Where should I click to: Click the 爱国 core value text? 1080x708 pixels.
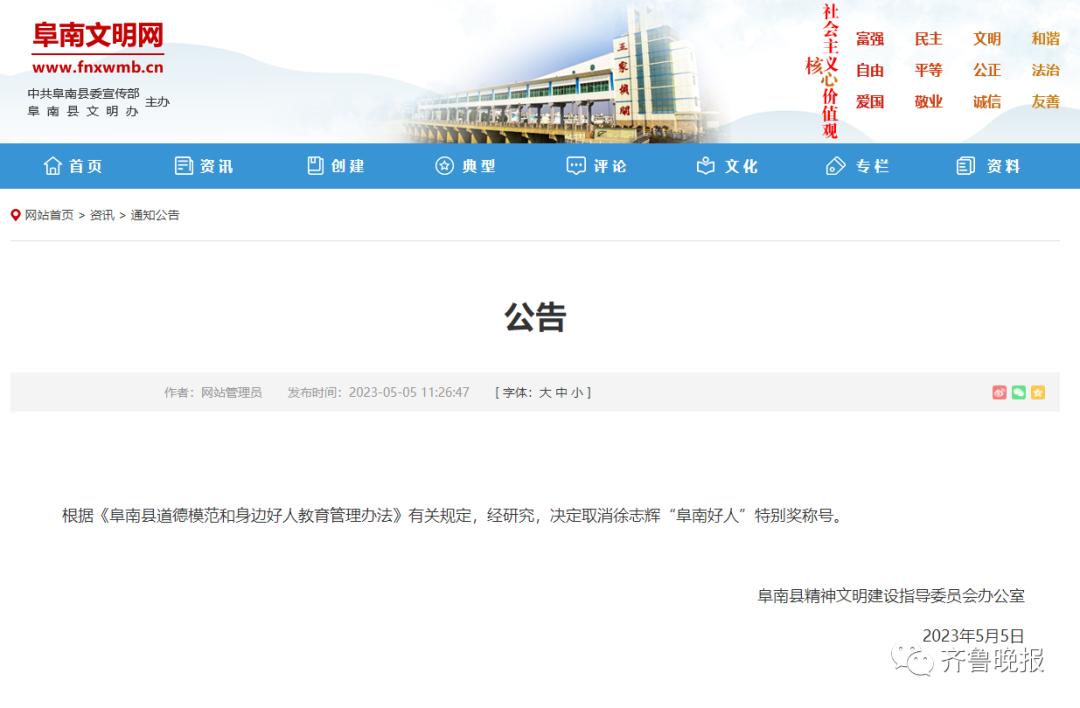coord(870,102)
